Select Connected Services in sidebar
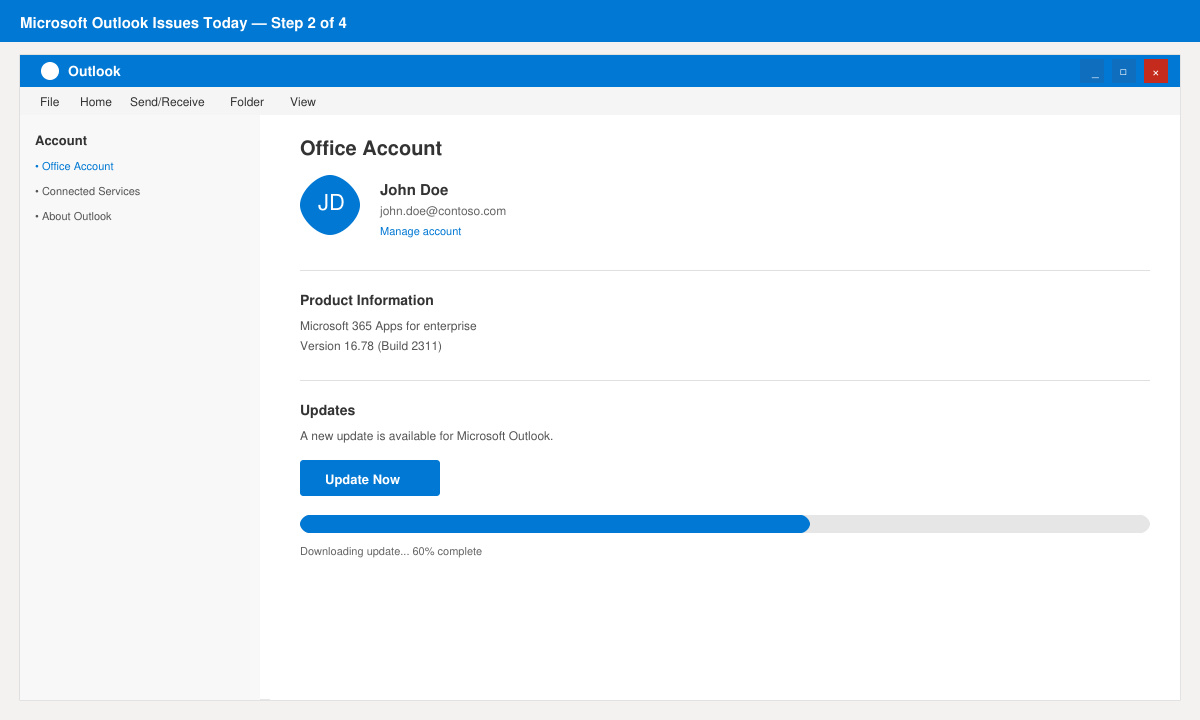 (x=88, y=191)
